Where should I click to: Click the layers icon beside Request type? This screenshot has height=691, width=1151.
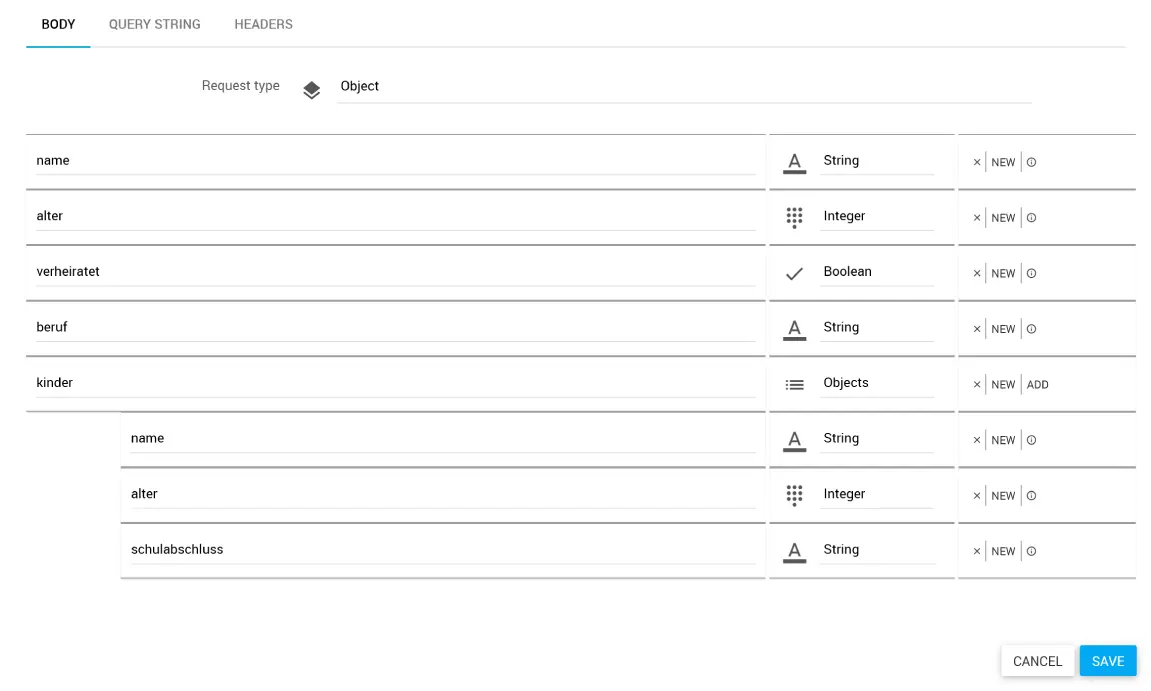pyautogui.click(x=312, y=90)
